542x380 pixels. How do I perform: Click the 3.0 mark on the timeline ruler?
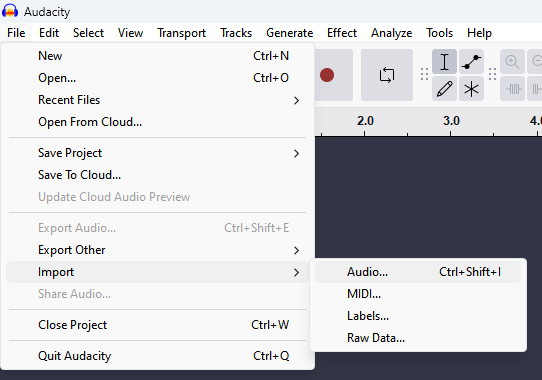click(451, 121)
